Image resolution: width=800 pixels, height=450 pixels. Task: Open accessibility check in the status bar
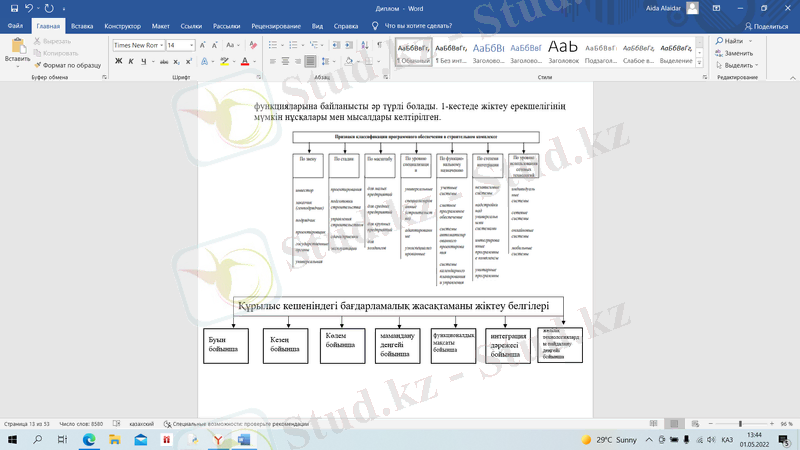[236, 424]
